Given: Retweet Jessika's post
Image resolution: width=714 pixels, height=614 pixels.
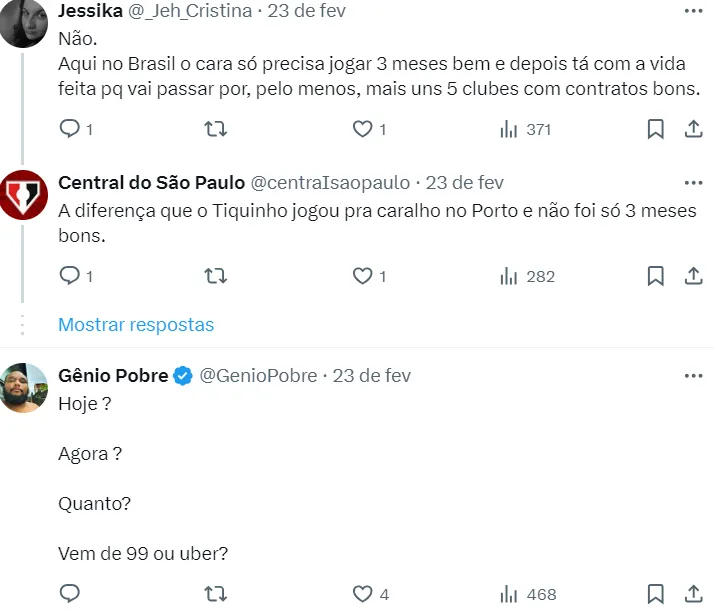Looking at the screenshot, I should tap(214, 129).
